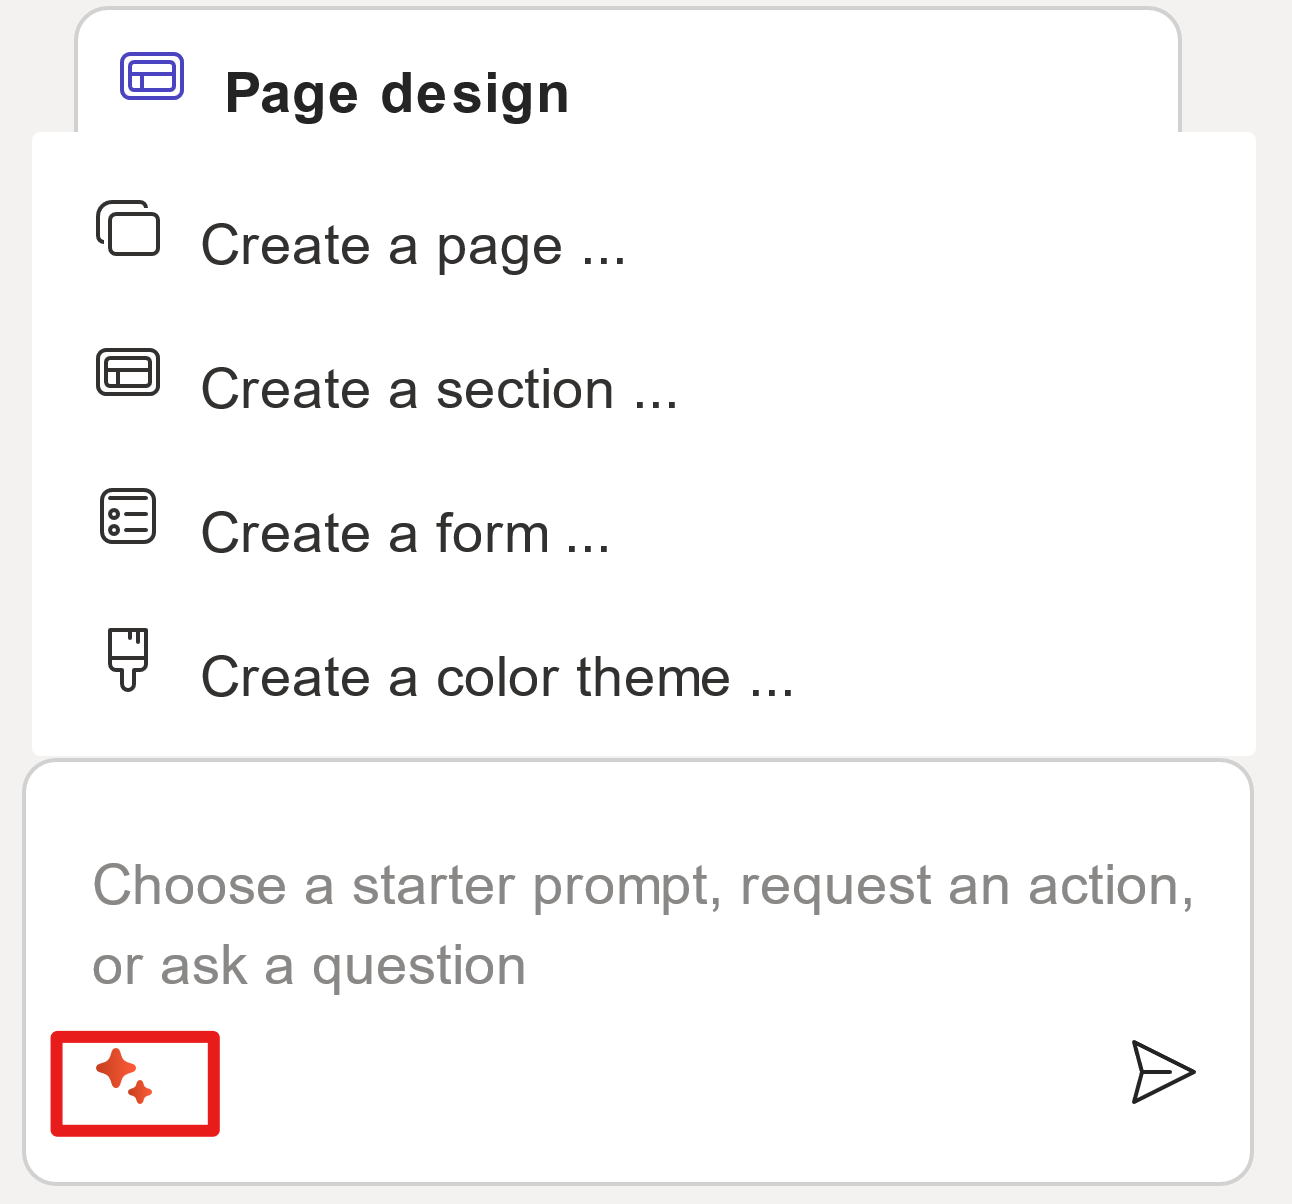Click the Page design layout icon
This screenshot has height=1204, width=1292.
pyautogui.click(x=152, y=76)
